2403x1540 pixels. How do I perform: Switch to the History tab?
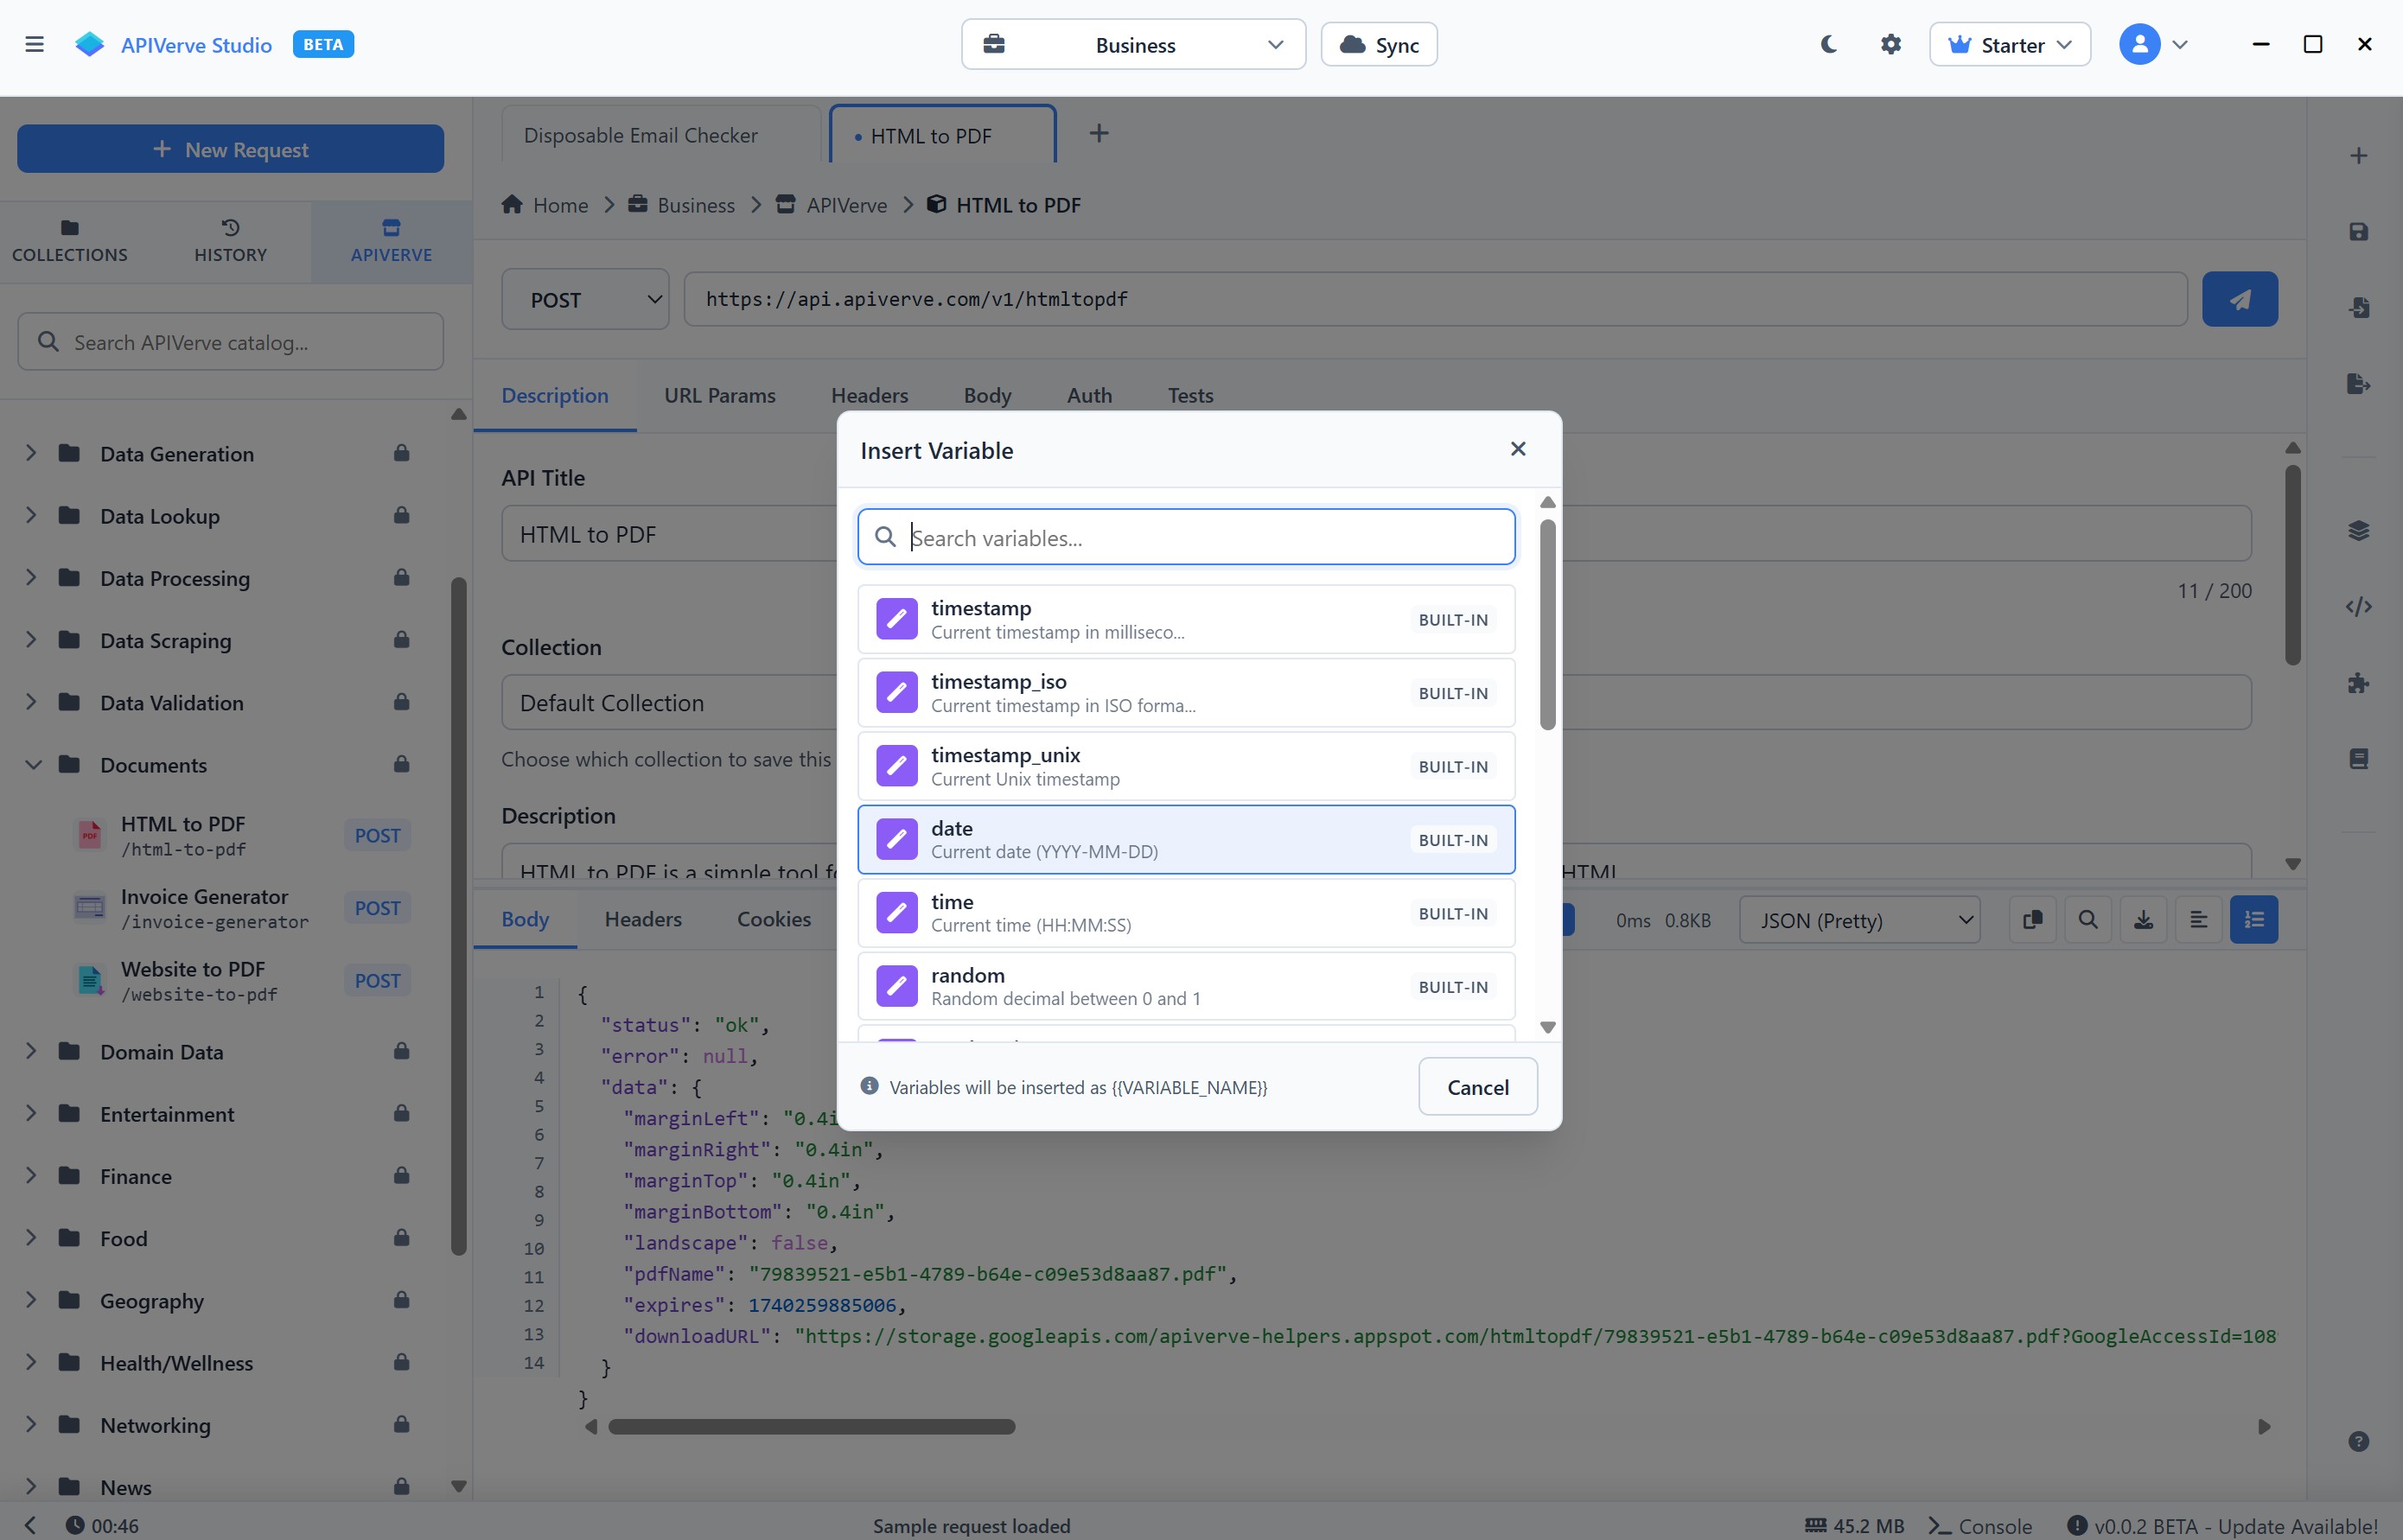230,241
